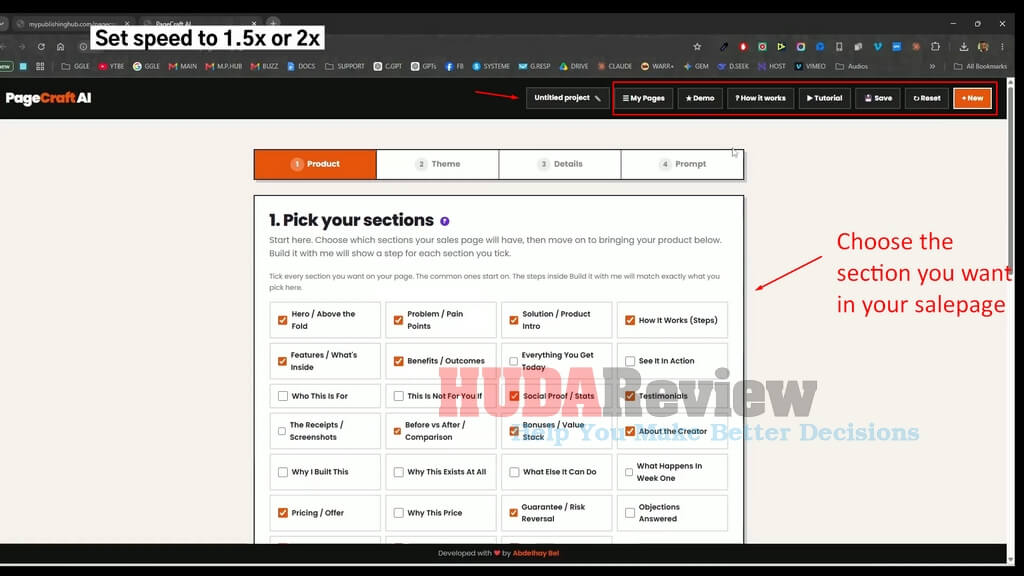Open the Vimeo extension icon in toolbar
This screenshot has width=1024, height=576.
pyautogui.click(x=878, y=47)
